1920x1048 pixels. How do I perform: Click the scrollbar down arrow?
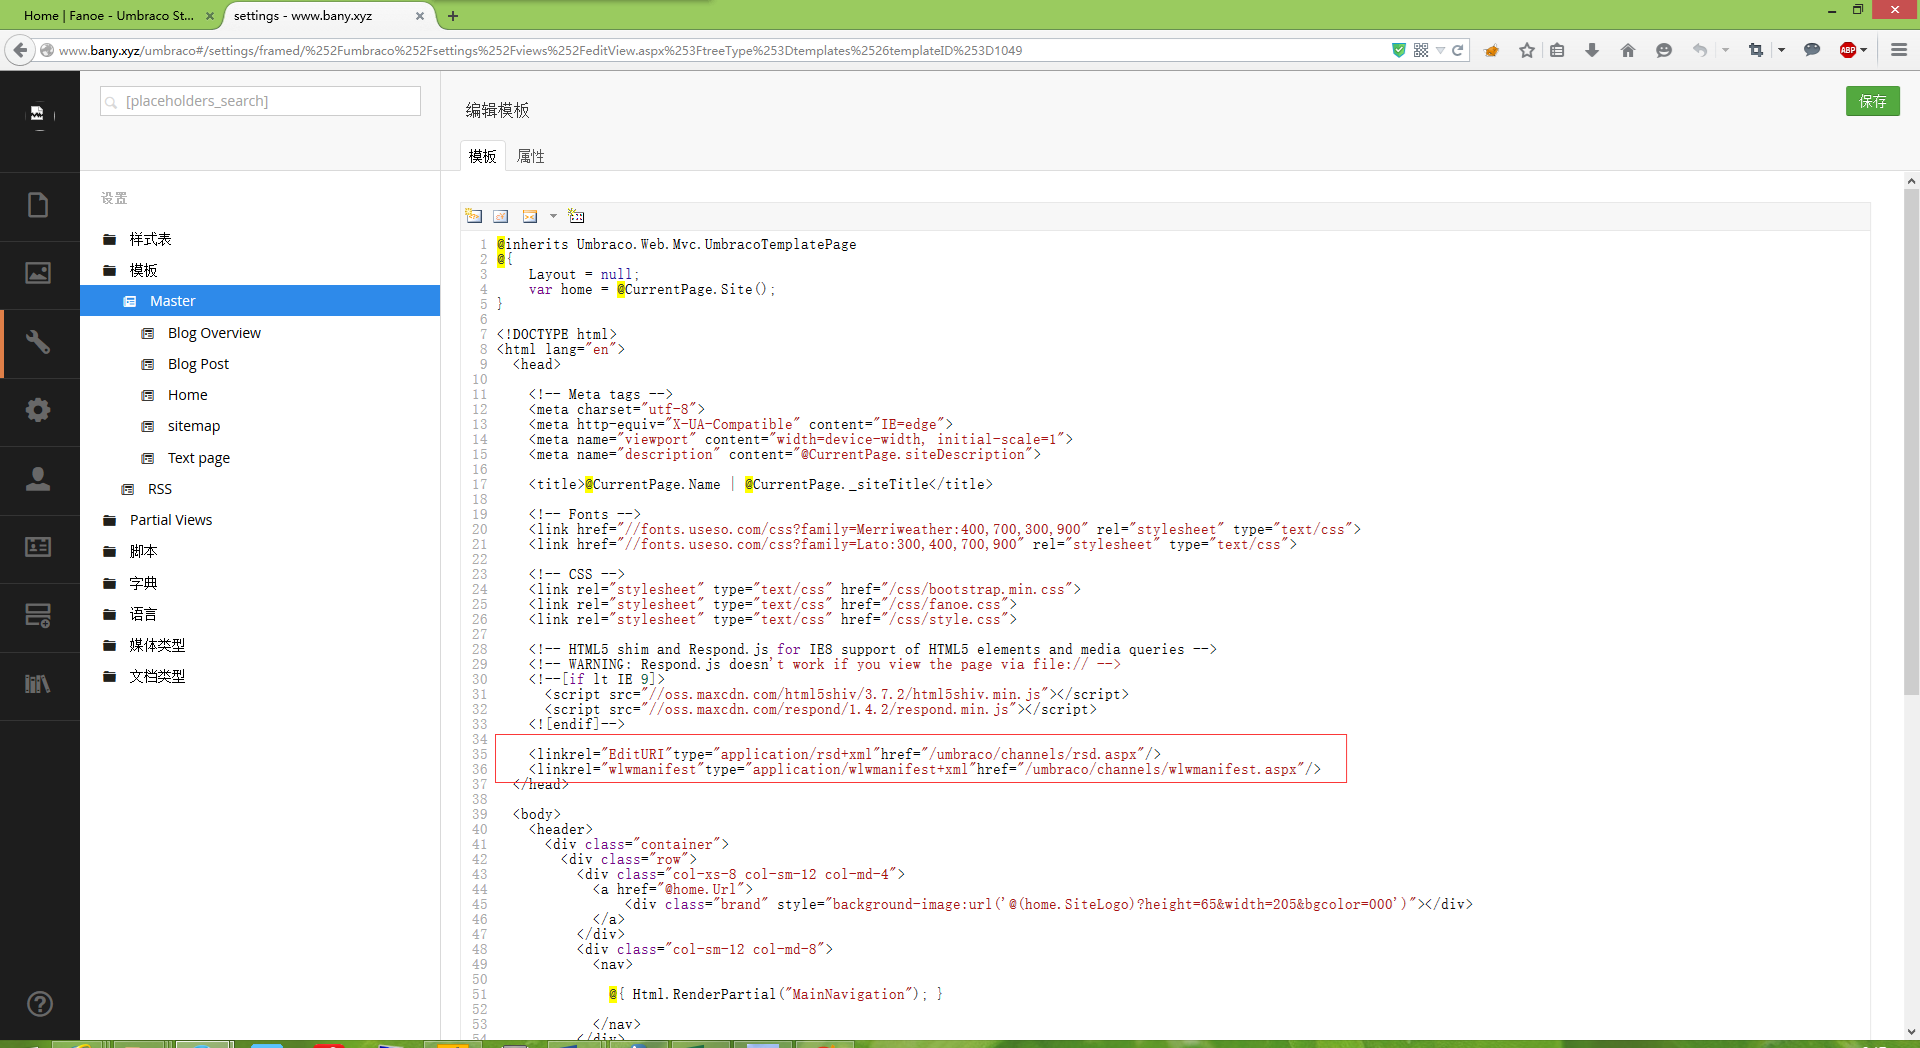[1911, 1031]
